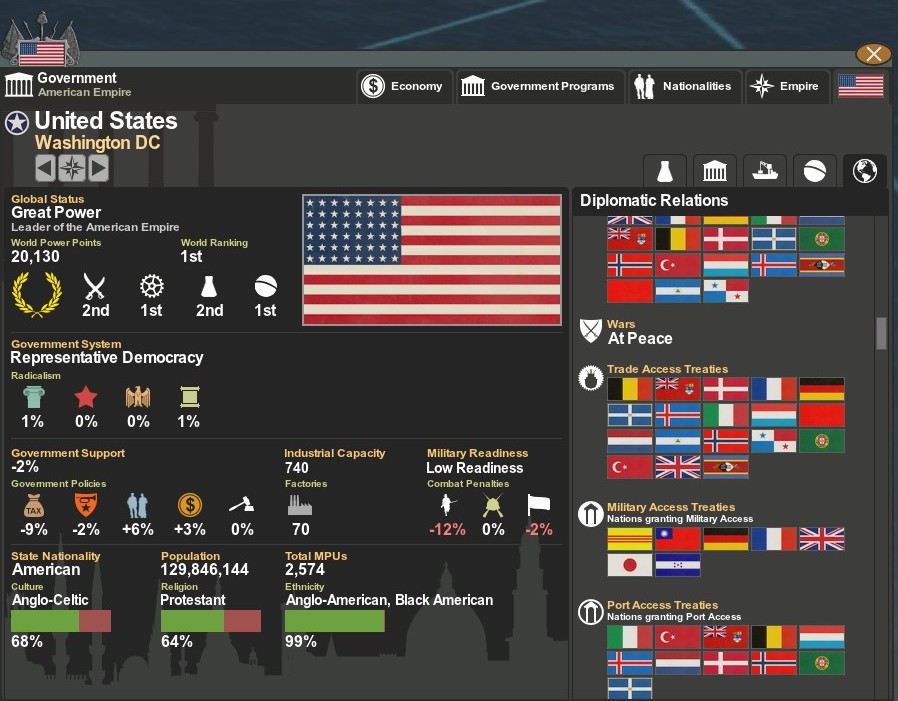Open the globe diplomatic relations panel
This screenshot has height=701, width=898.
[x=864, y=170]
